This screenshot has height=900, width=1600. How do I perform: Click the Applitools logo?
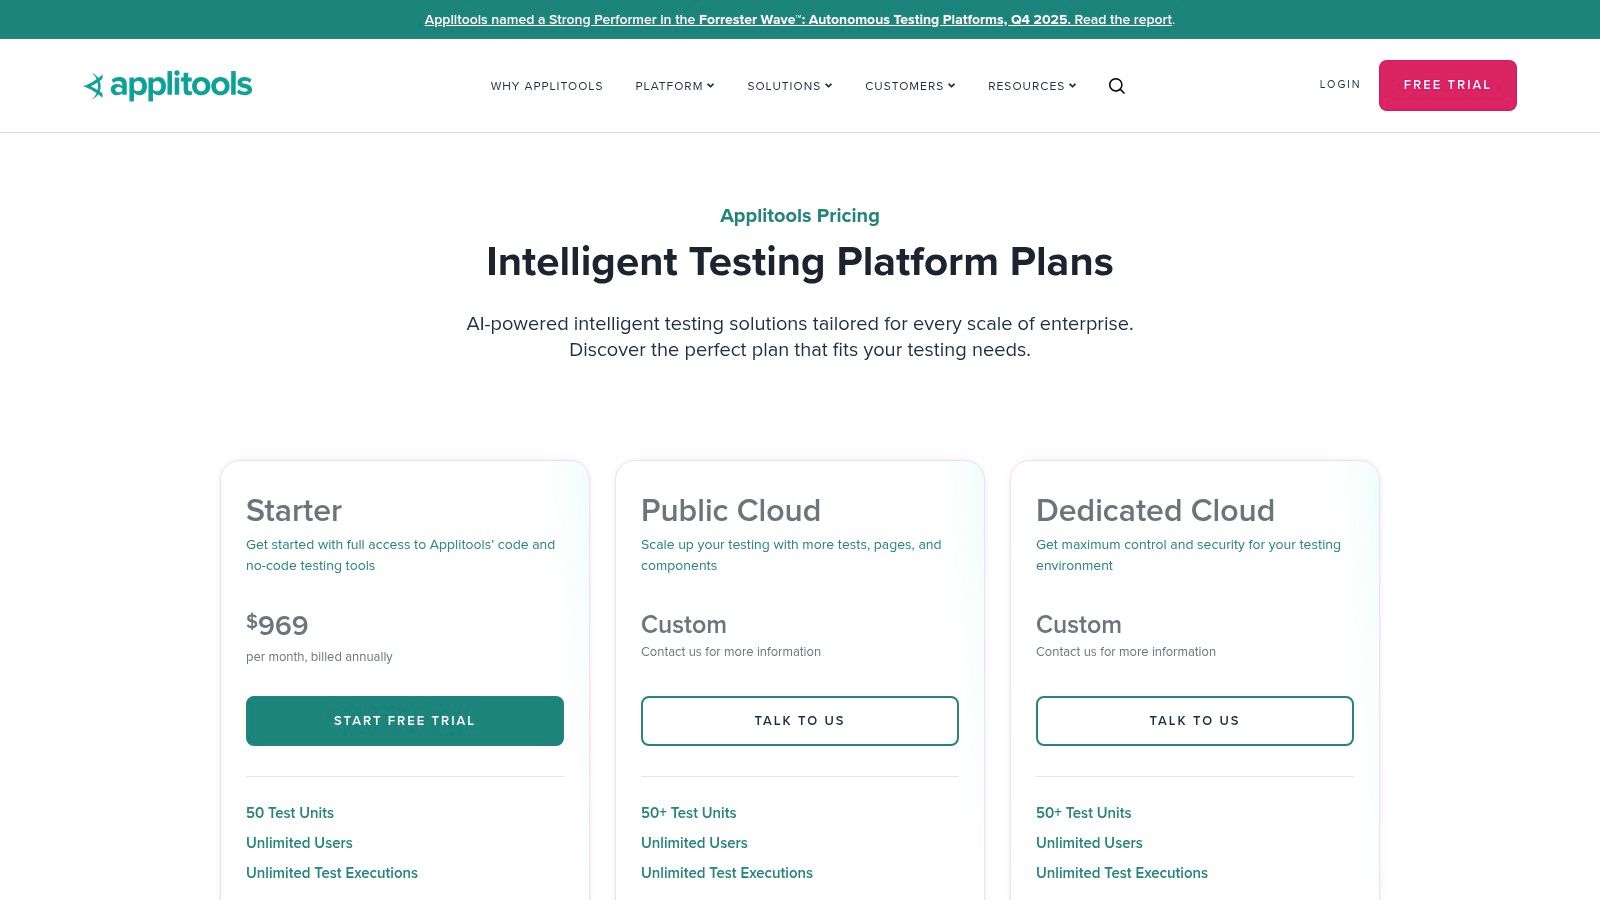(168, 86)
